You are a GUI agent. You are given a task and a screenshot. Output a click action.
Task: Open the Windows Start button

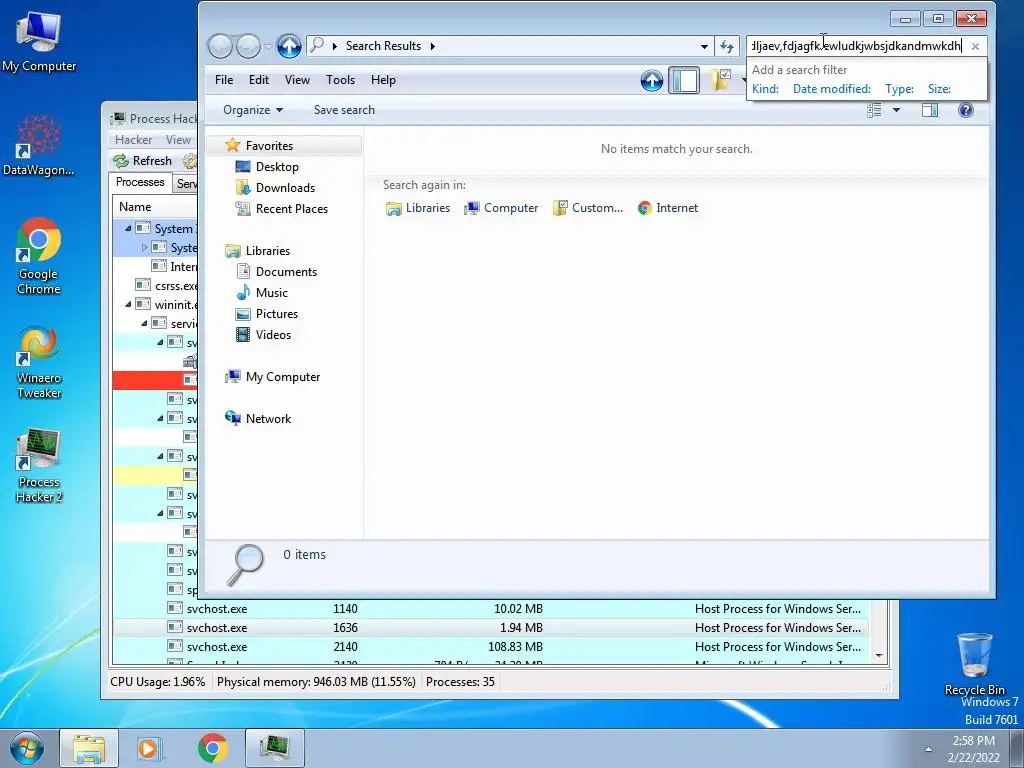point(26,748)
